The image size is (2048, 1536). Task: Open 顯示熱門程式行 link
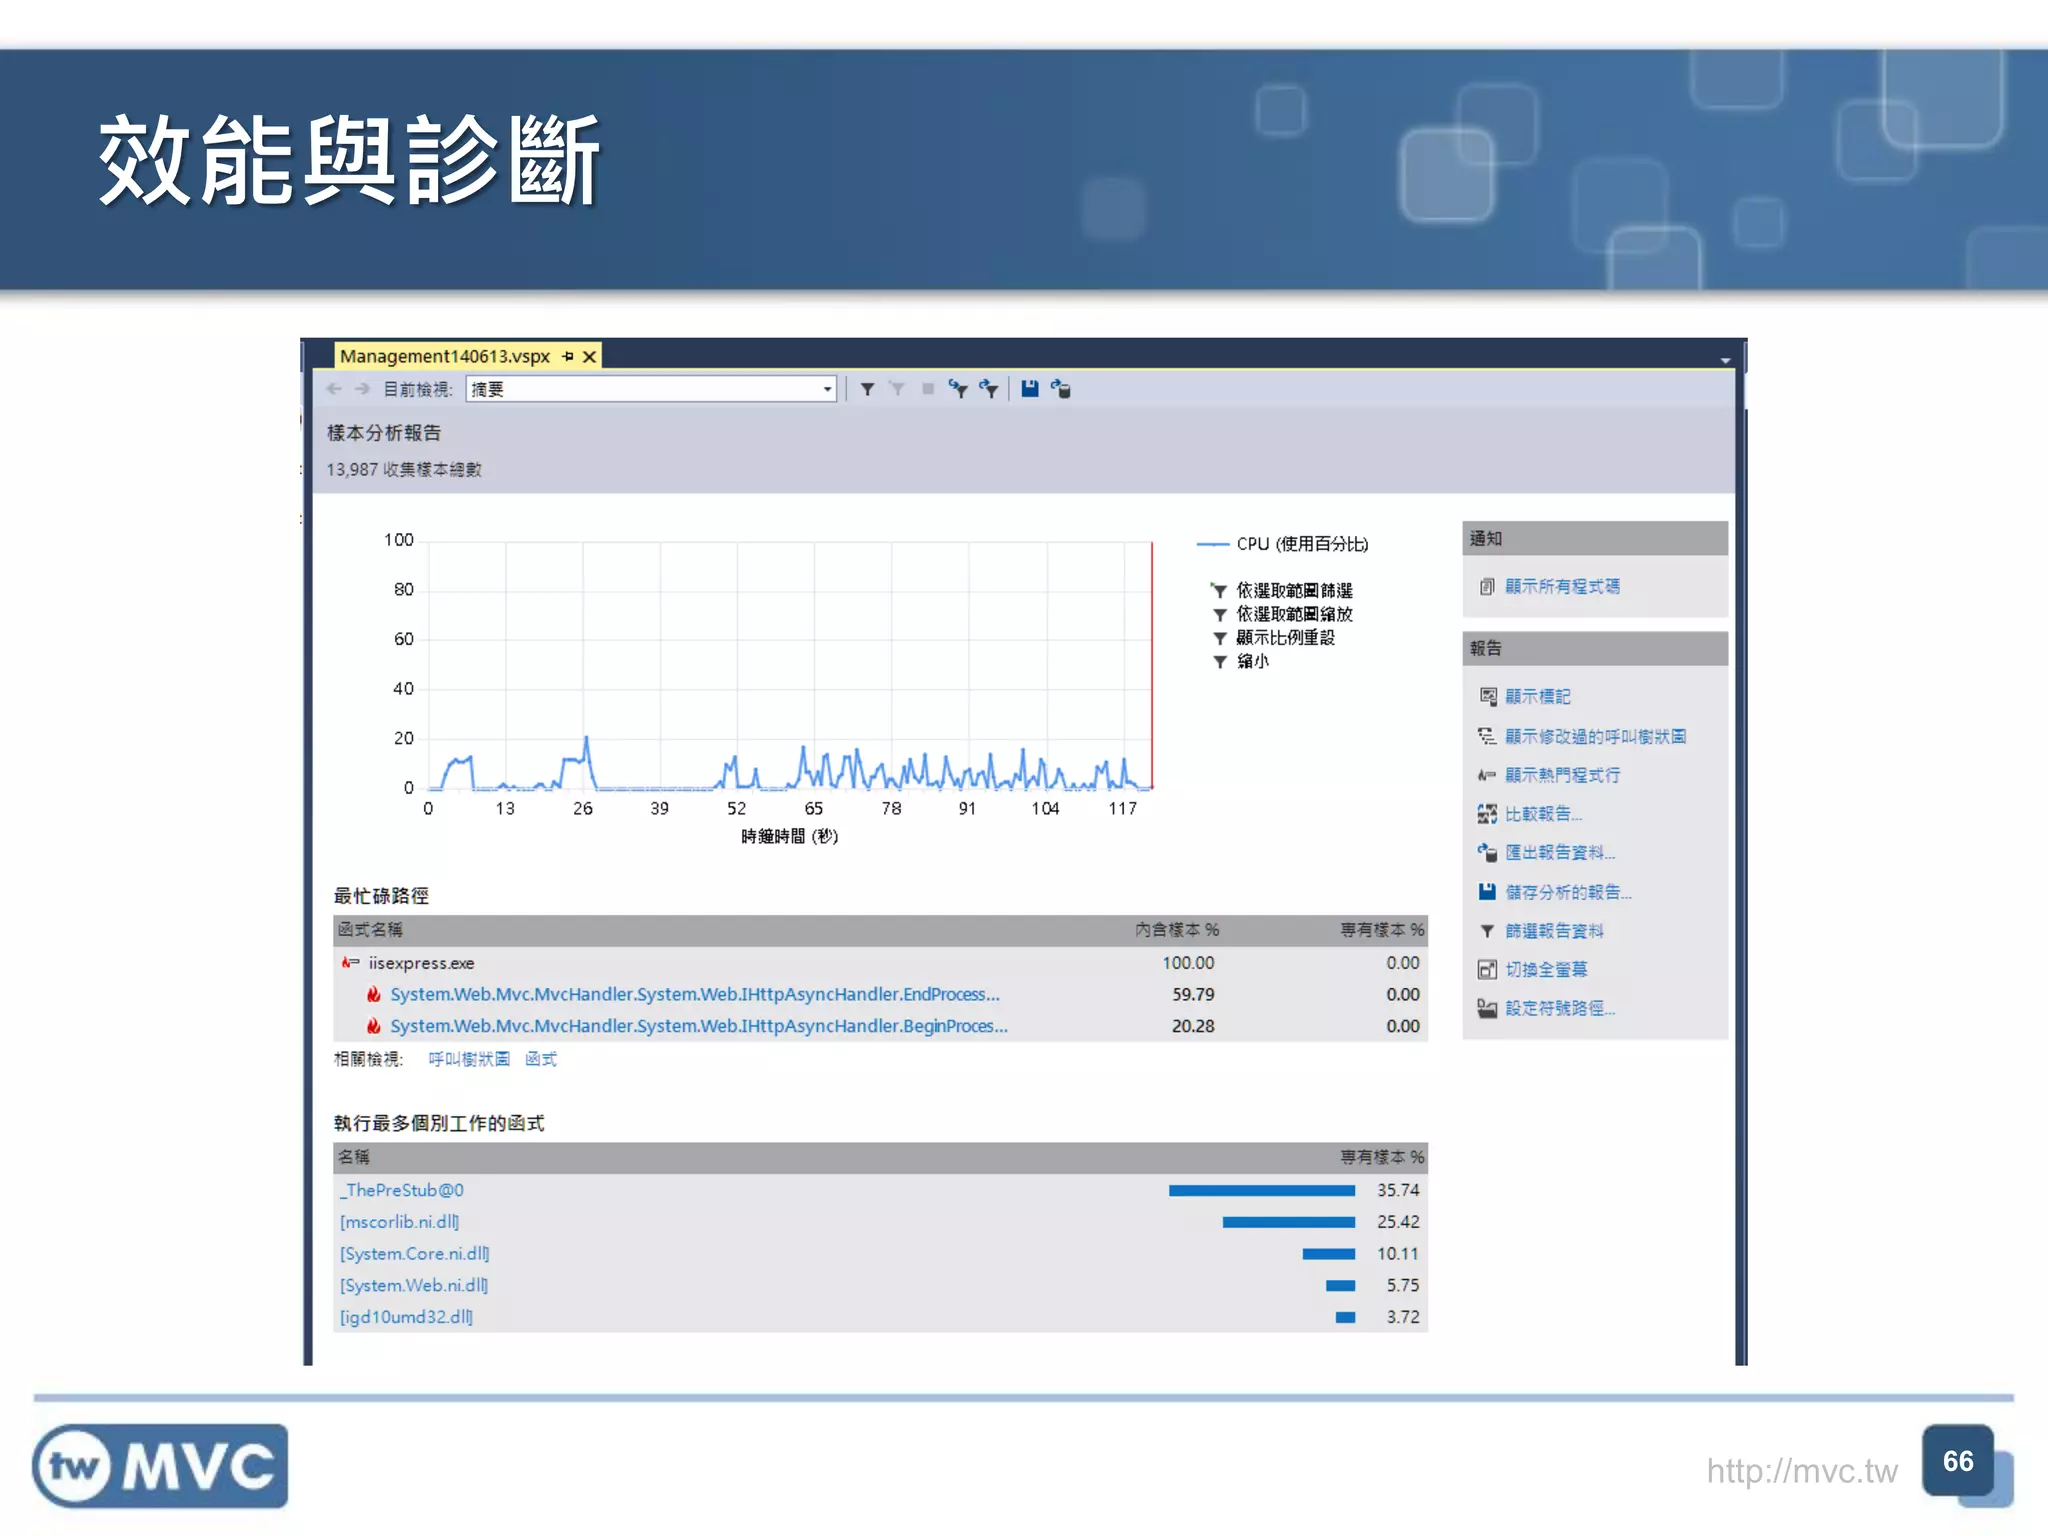point(1562,775)
